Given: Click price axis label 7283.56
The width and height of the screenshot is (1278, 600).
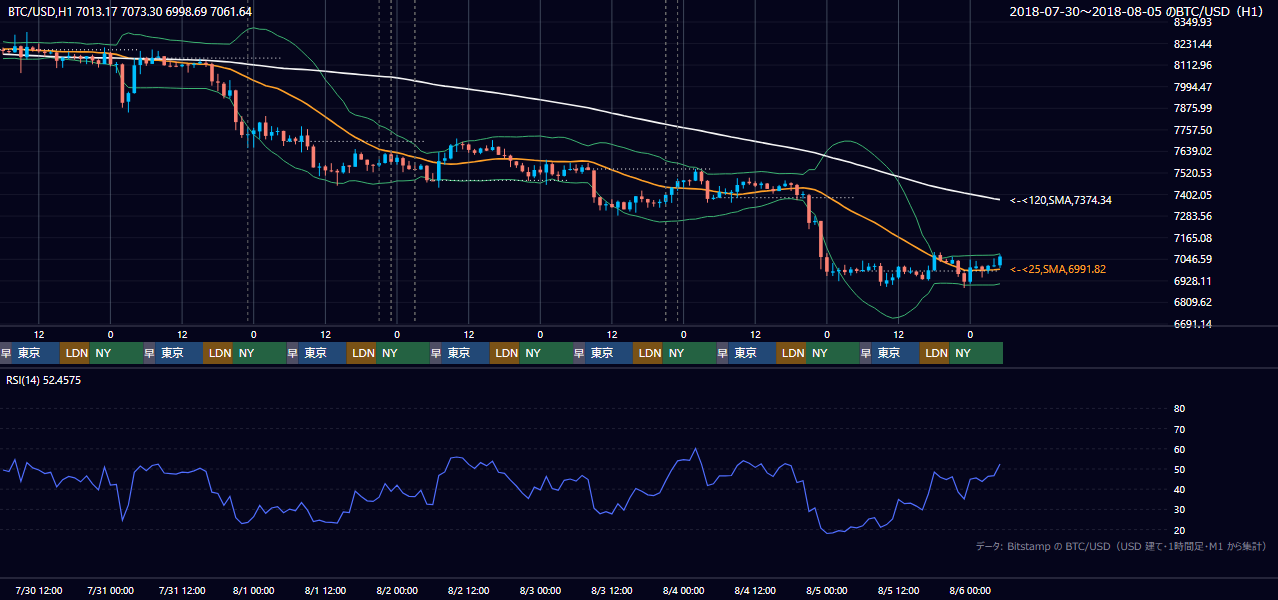Looking at the screenshot, I should pyautogui.click(x=1193, y=216).
